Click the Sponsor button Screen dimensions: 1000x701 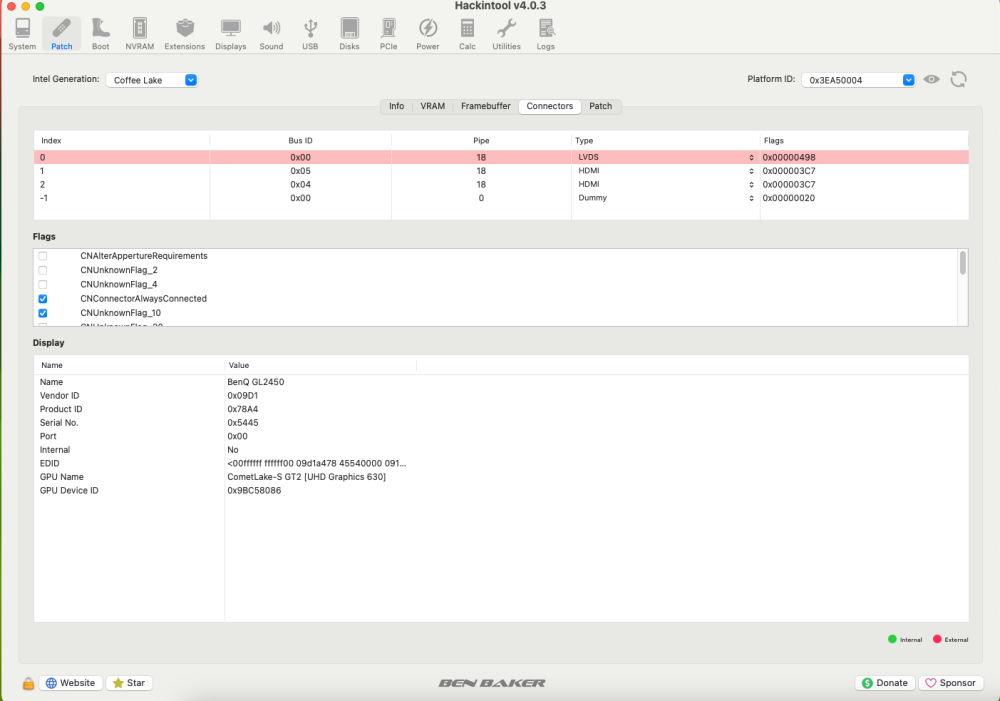(951, 683)
